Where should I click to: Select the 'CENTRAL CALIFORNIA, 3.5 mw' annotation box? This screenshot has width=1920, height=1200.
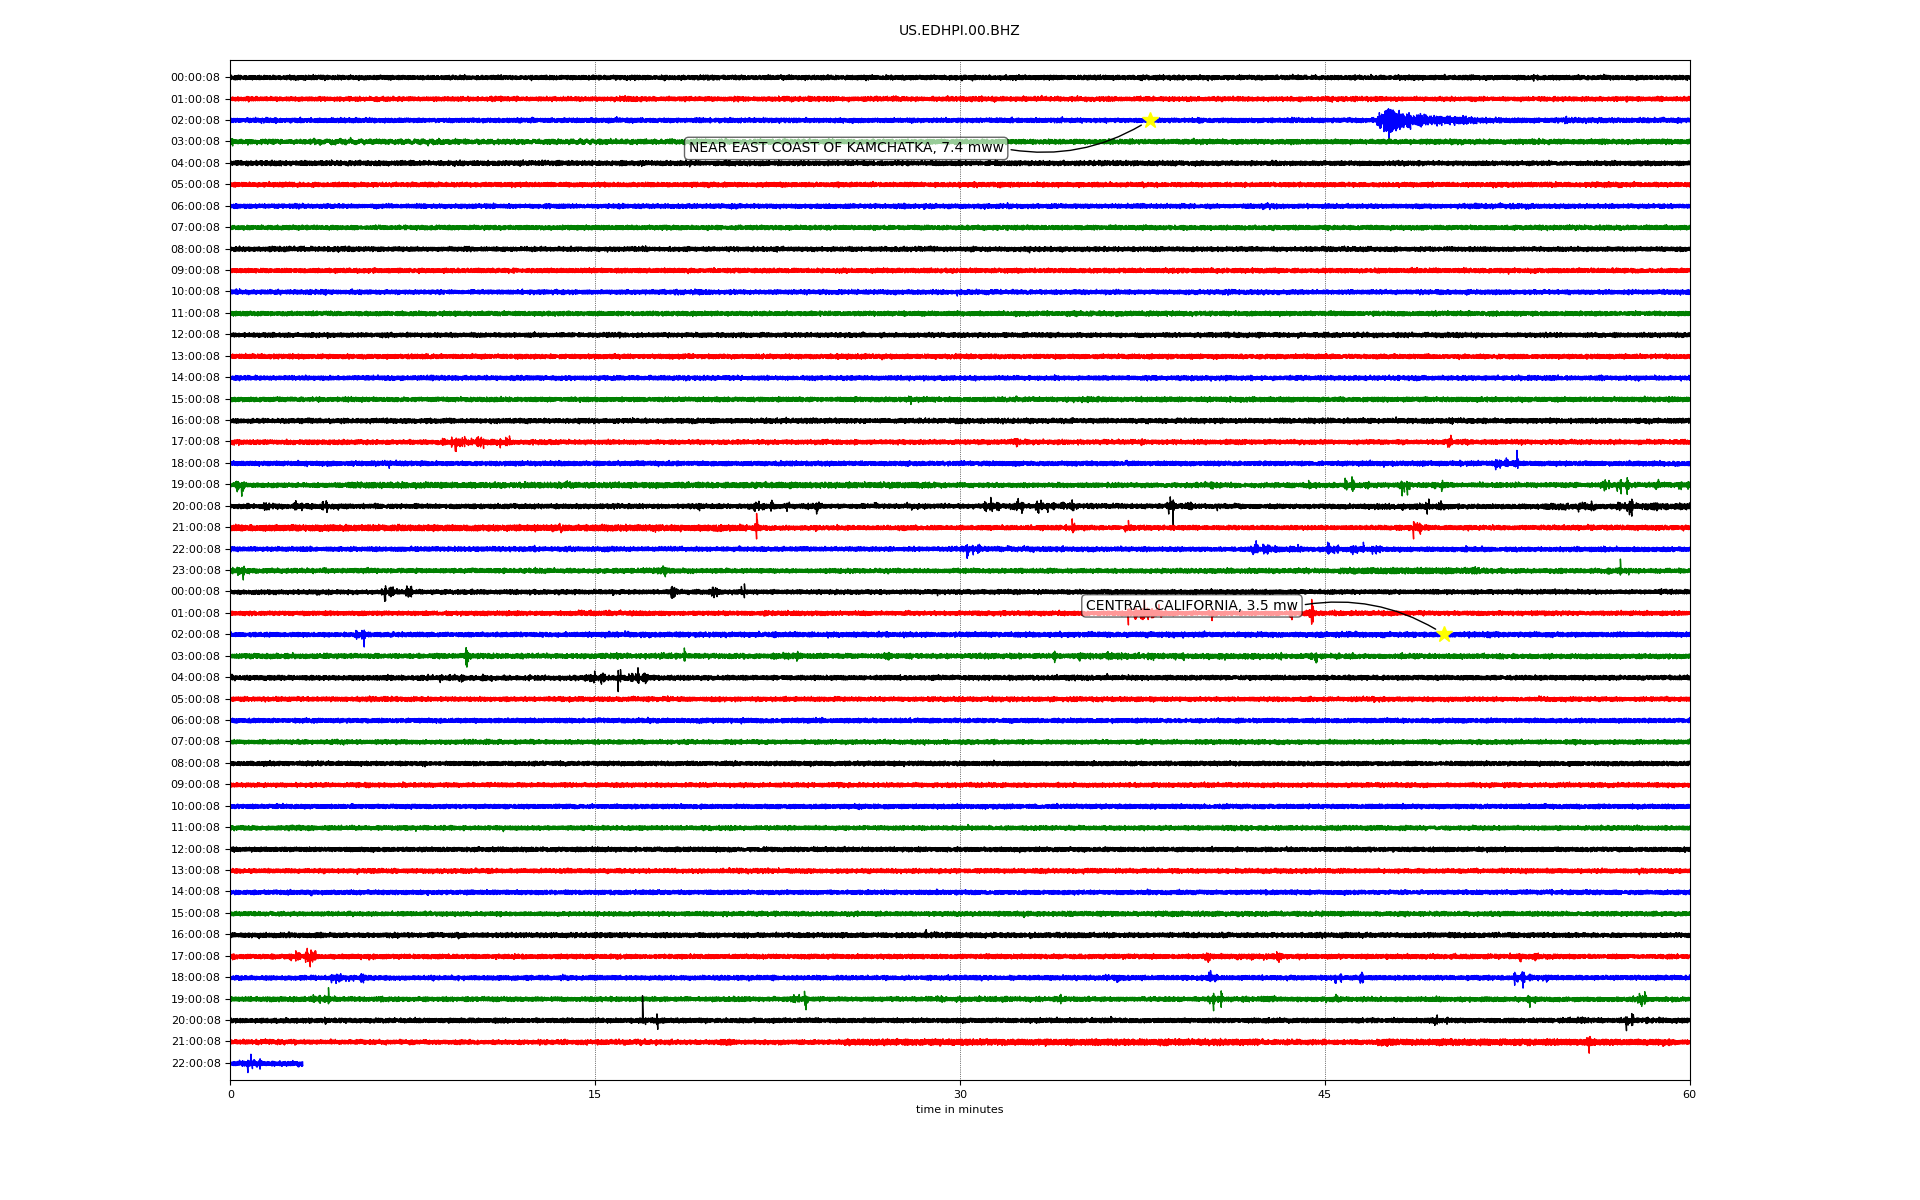click(x=1190, y=606)
